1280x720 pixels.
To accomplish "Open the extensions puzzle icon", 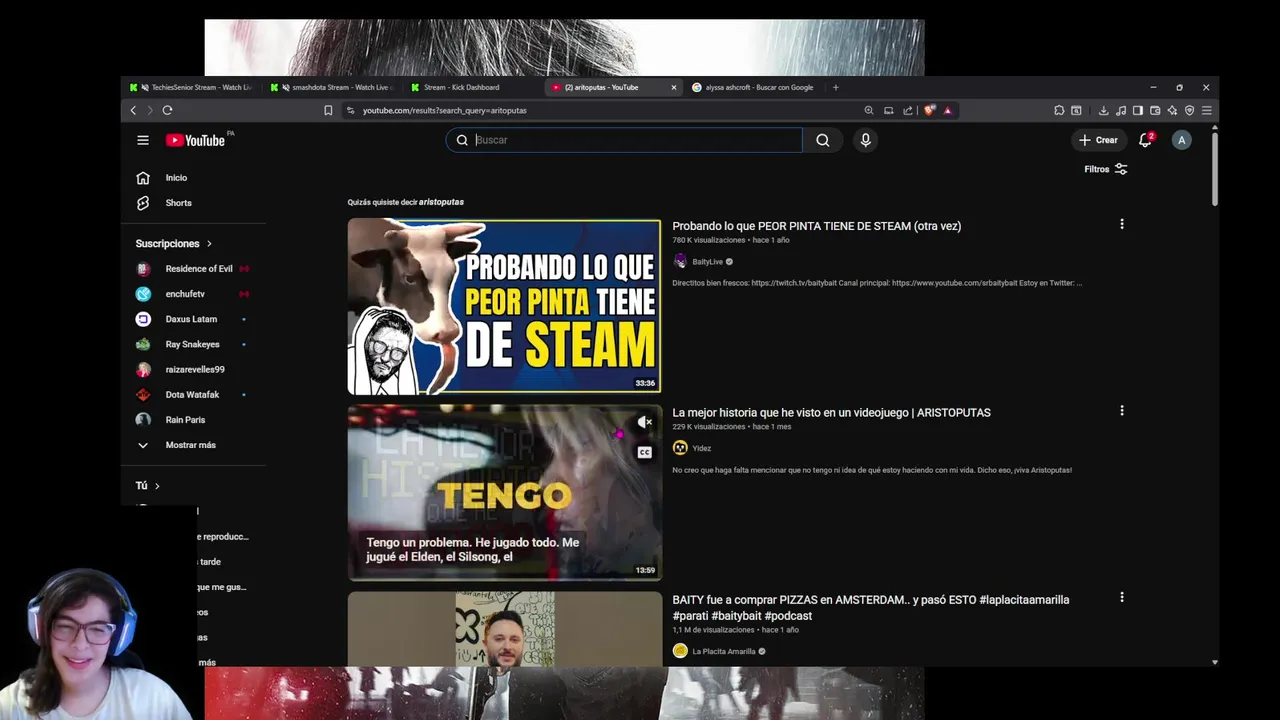I will [1059, 110].
